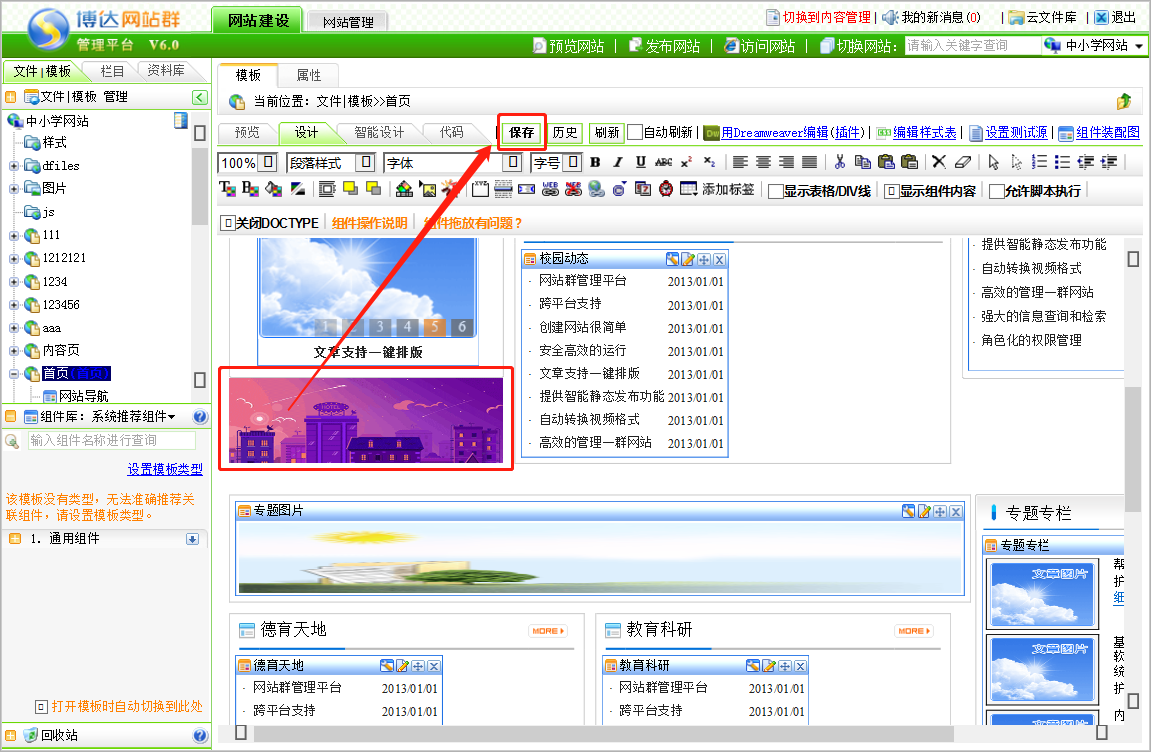Open the 设置模板类型 link
Viewport: 1151px width, 752px height.
pyautogui.click(x=165, y=469)
